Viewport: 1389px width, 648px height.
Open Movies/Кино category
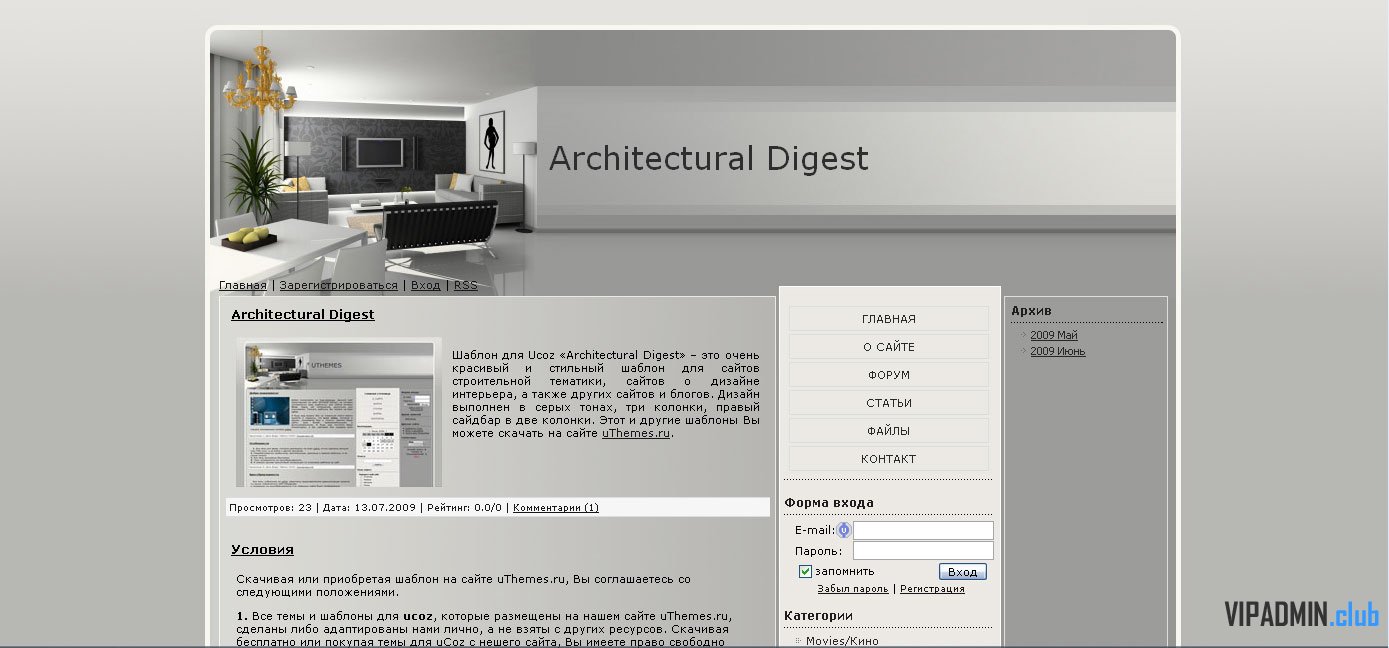(842, 641)
